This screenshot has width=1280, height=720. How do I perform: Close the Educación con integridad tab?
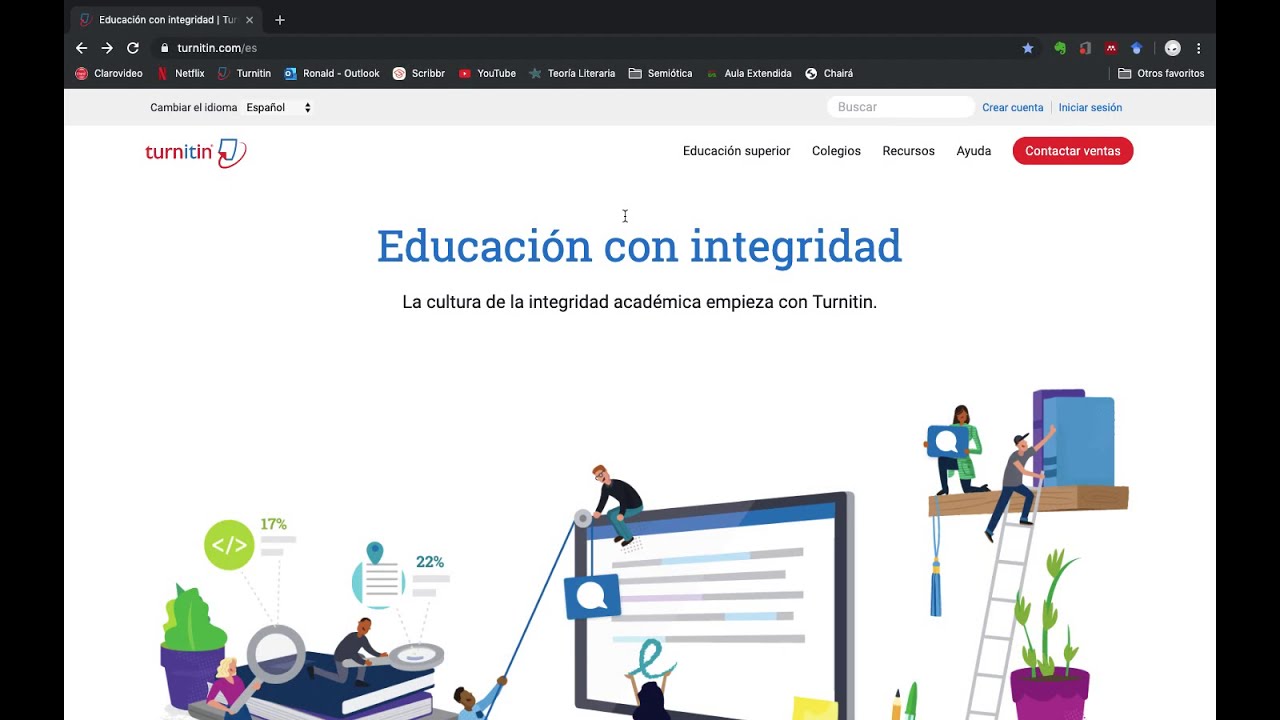tap(249, 20)
